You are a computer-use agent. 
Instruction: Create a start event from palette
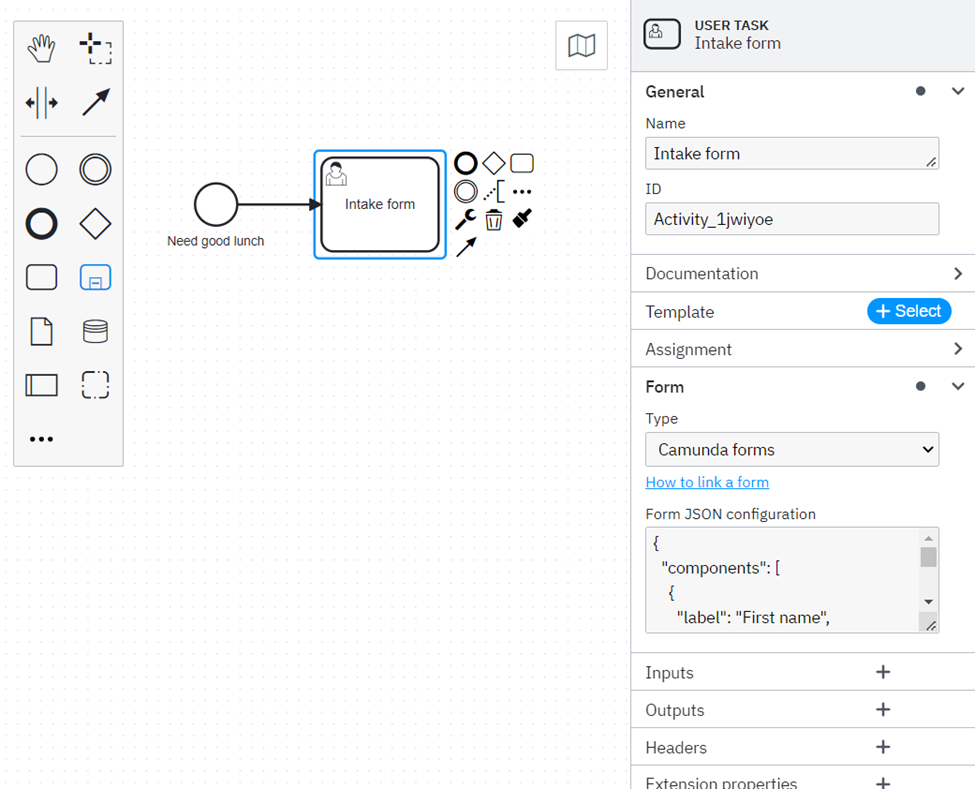pos(42,169)
